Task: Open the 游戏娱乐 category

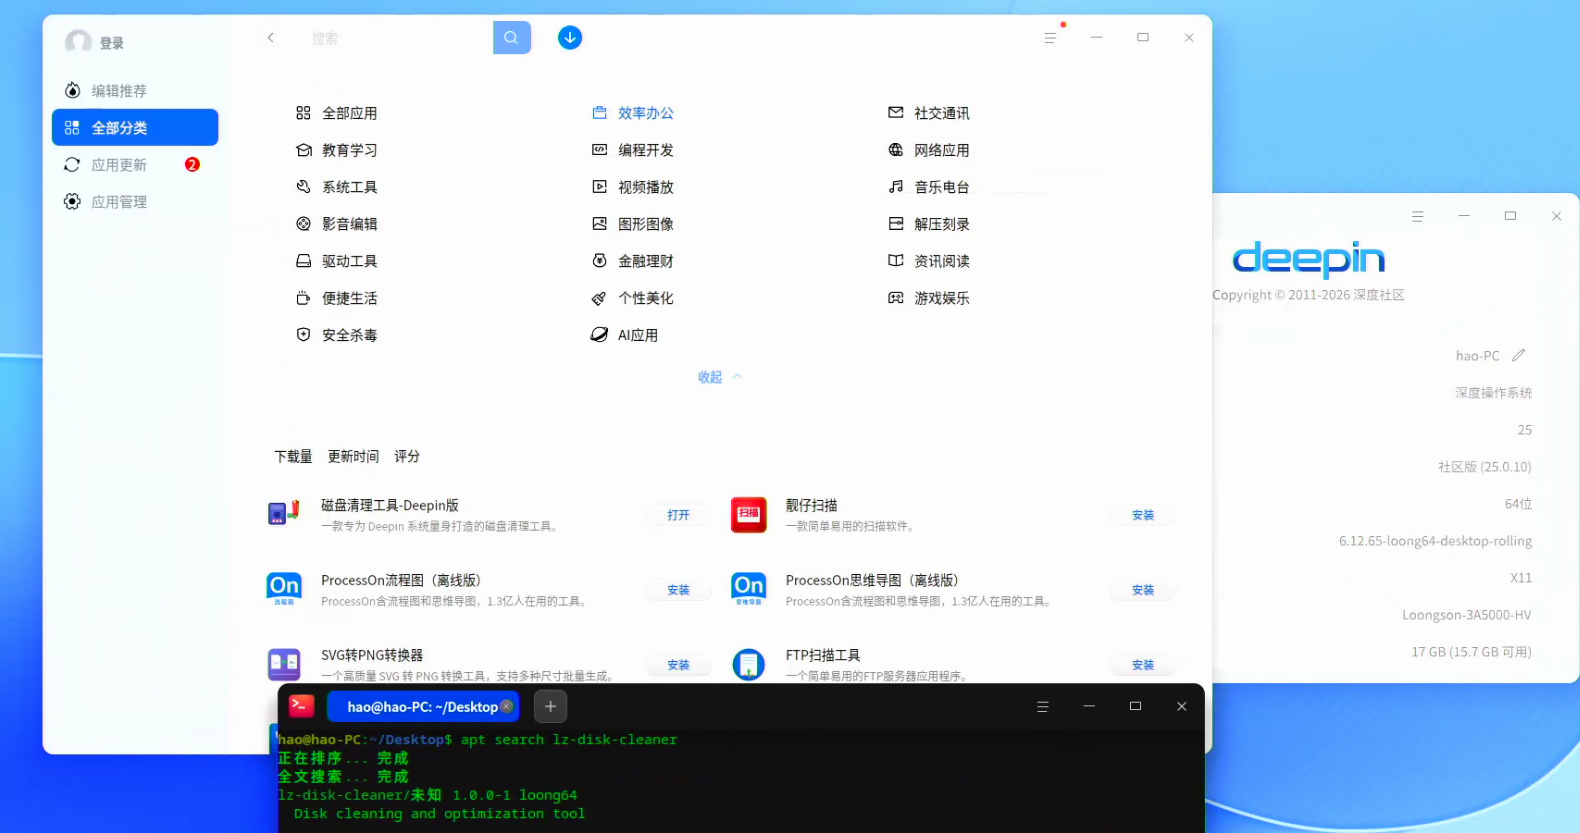Action: tap(929, 298)
